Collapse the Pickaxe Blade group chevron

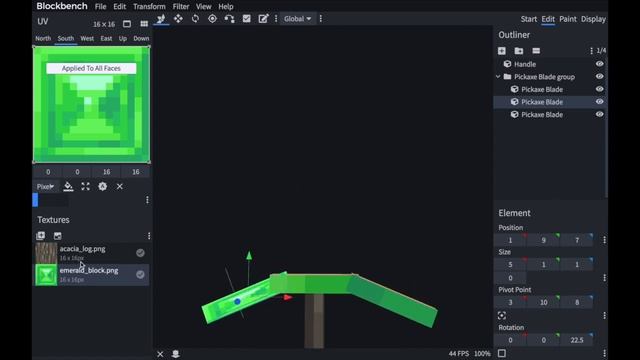coord(498,77)
